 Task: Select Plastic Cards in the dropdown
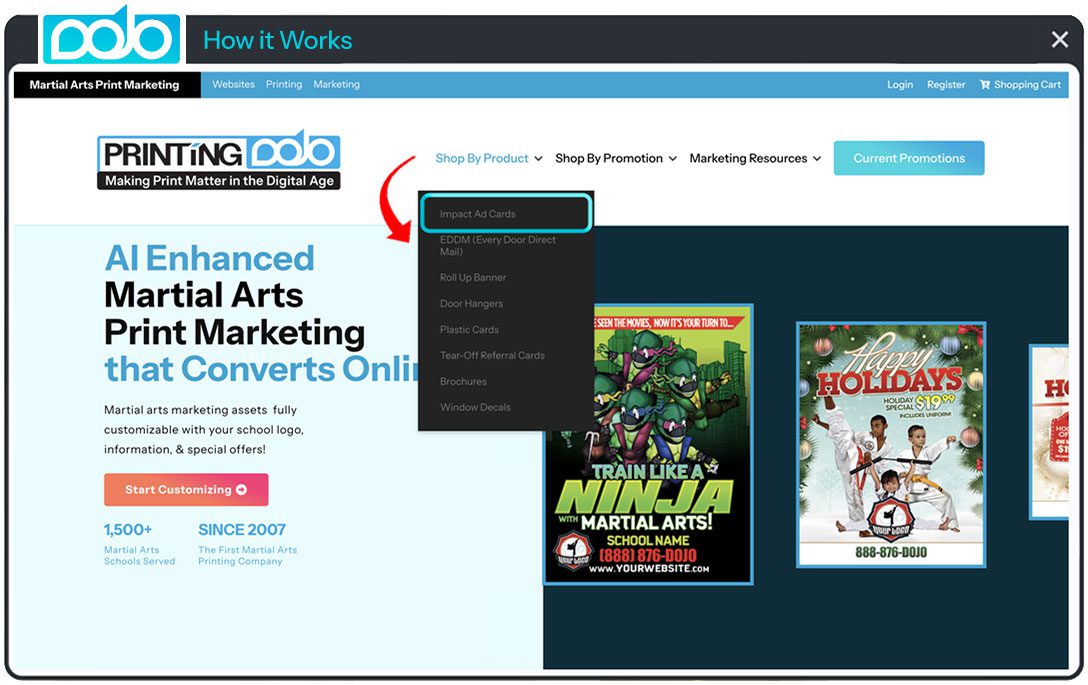point(469,330)
